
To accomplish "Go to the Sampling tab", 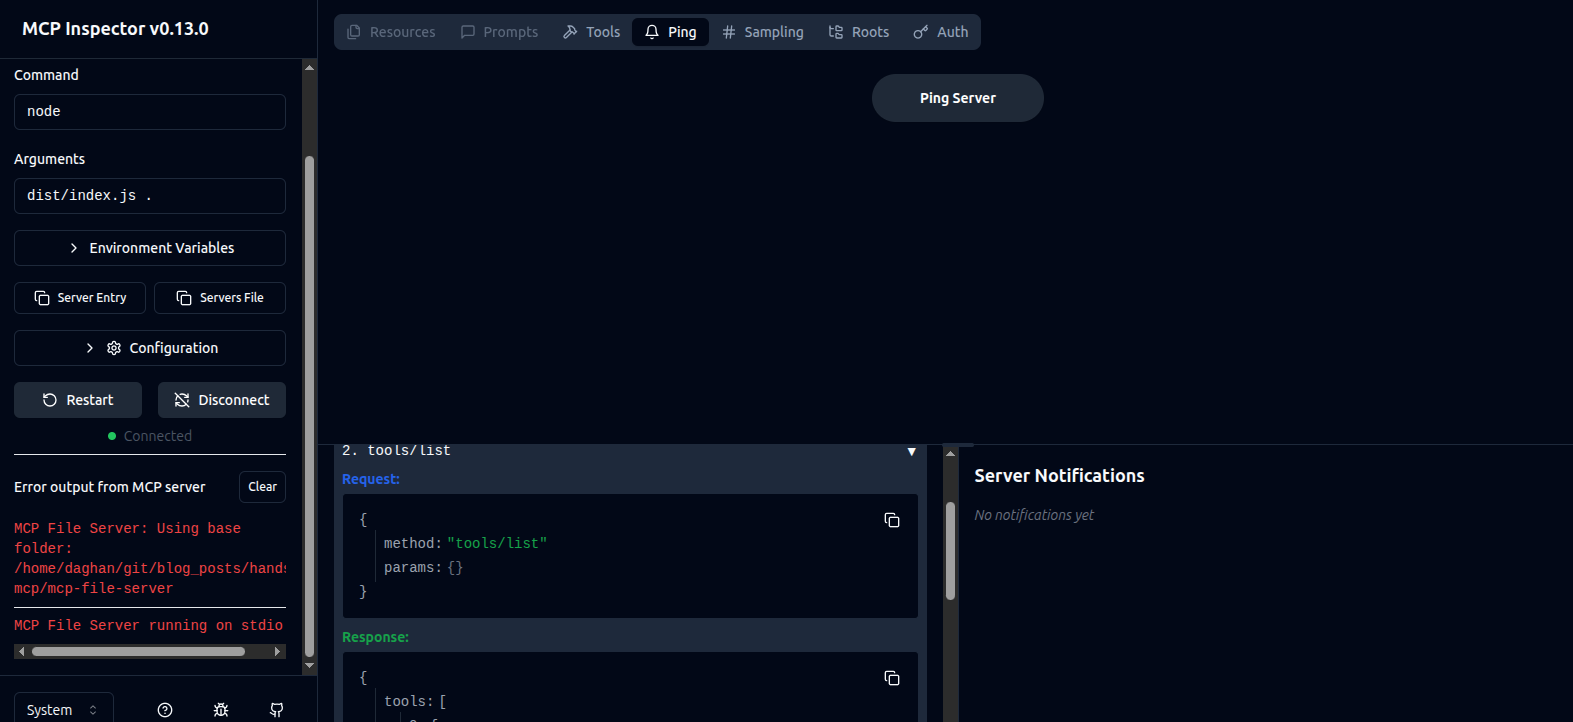I will (762, 32).
